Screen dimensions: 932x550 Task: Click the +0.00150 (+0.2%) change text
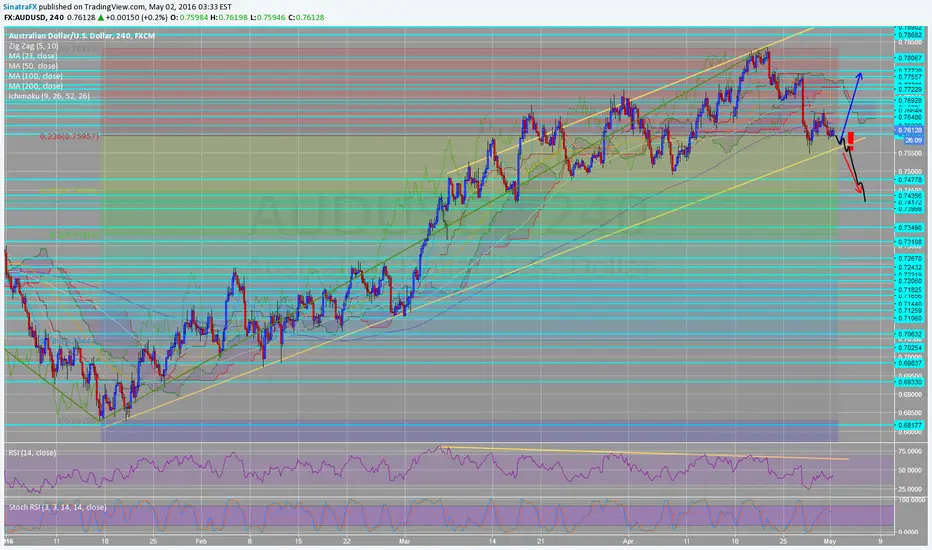click(x=137, y=18)
